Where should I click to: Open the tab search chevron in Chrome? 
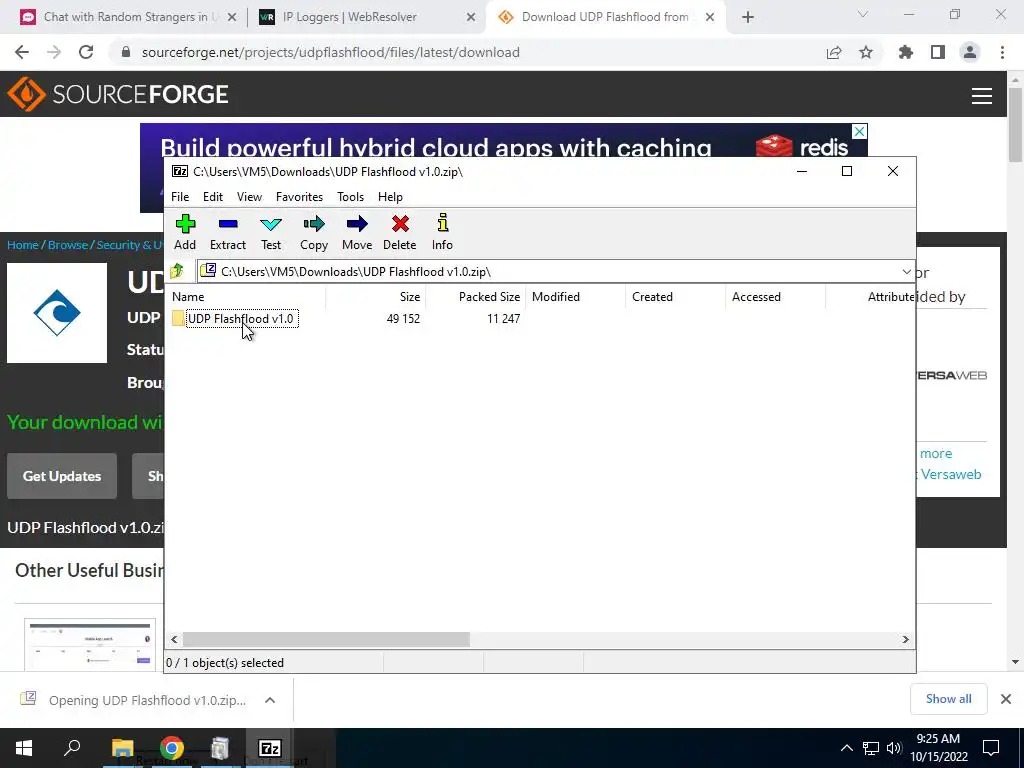[x=863, y=14]
